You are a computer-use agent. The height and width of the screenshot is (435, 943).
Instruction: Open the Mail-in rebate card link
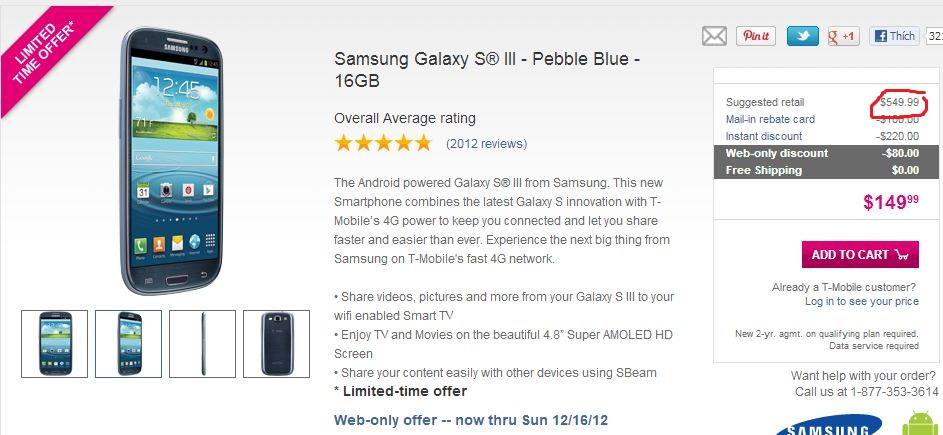tap(770, 119)
